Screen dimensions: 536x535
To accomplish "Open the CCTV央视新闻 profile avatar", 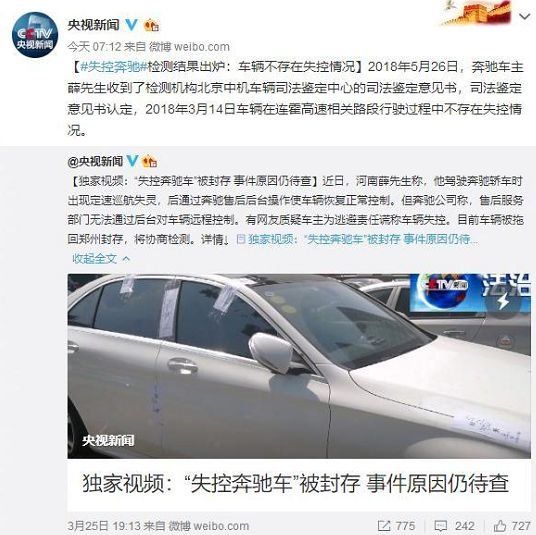I will (x=35, y=35).
